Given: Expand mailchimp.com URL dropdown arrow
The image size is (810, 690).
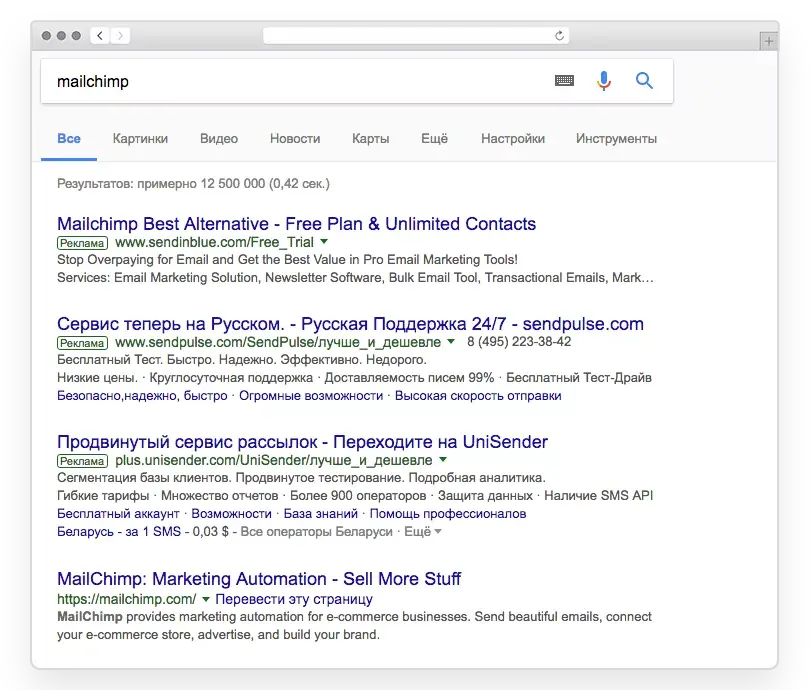Looking at the screenshot, I should click(206, 599).
